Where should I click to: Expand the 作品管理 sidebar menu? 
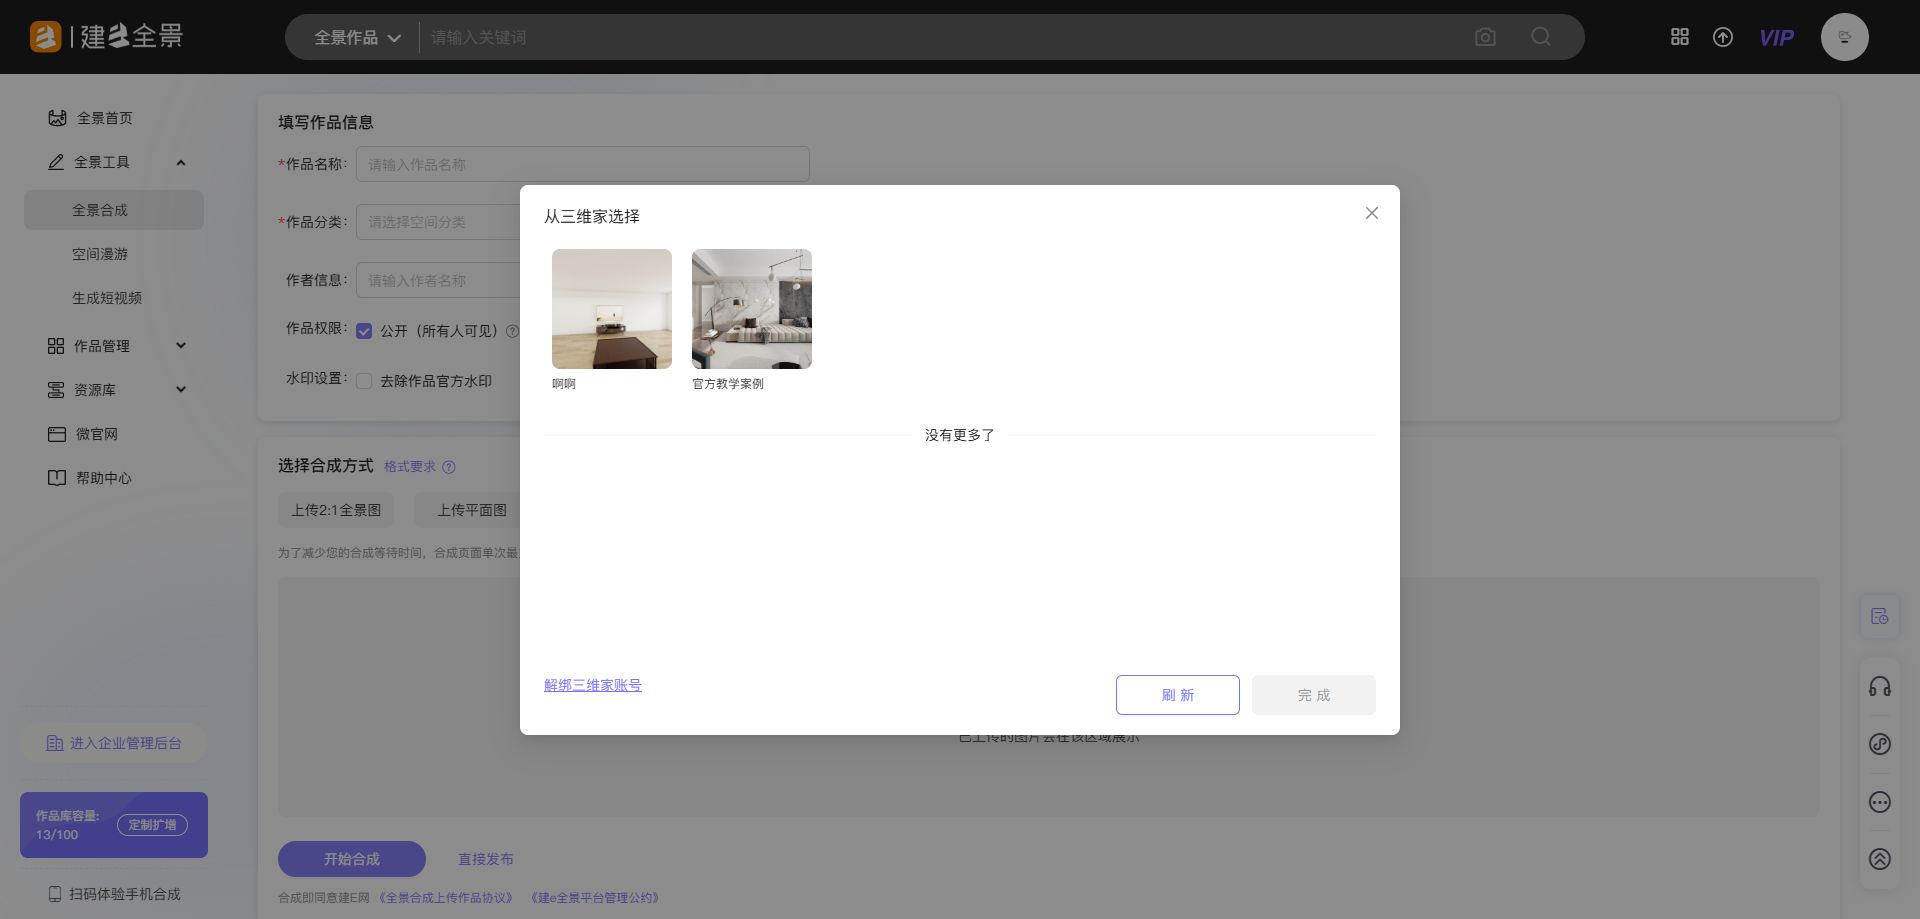point(181,346)
